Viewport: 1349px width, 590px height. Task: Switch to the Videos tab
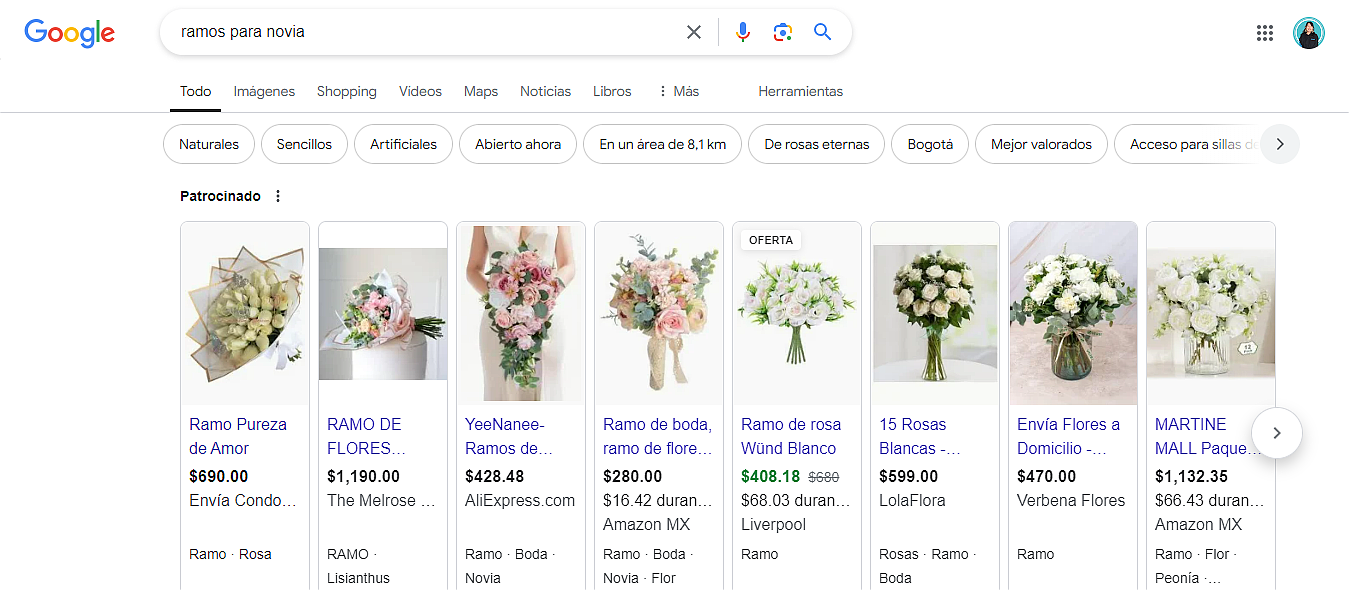(x=420, y=91)
